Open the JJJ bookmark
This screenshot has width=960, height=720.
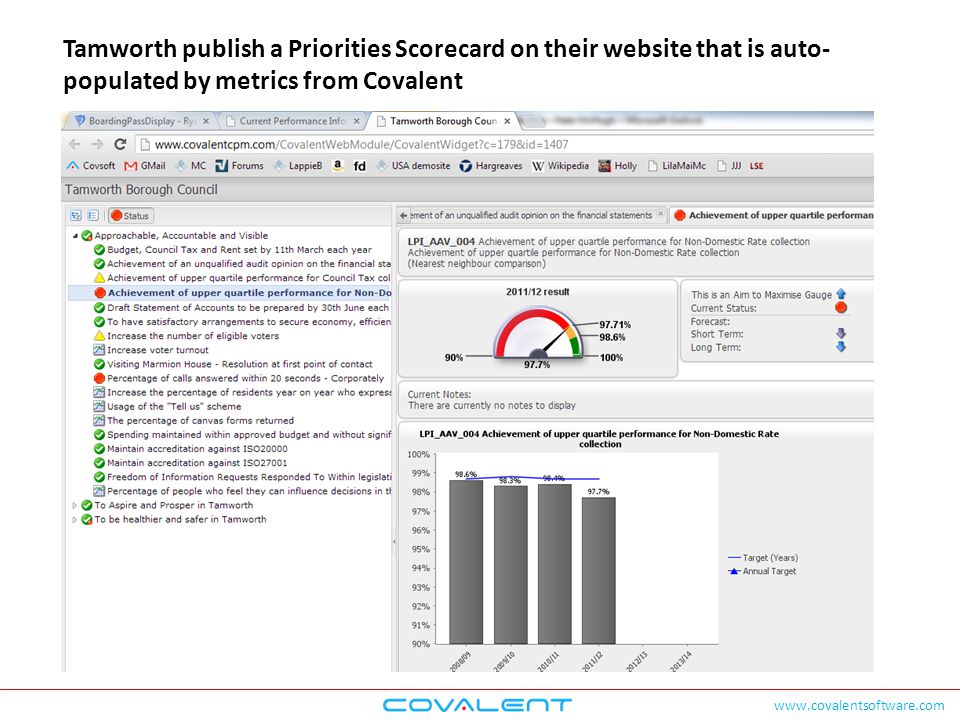click(729, 166)
